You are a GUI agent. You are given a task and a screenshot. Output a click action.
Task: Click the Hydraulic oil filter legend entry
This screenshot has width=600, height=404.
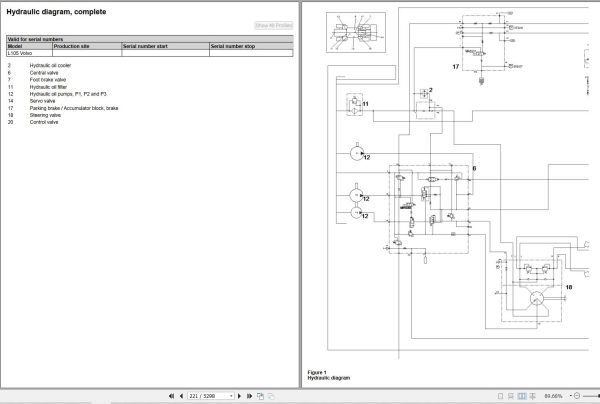pyautogui.click(x=48, y=87)
